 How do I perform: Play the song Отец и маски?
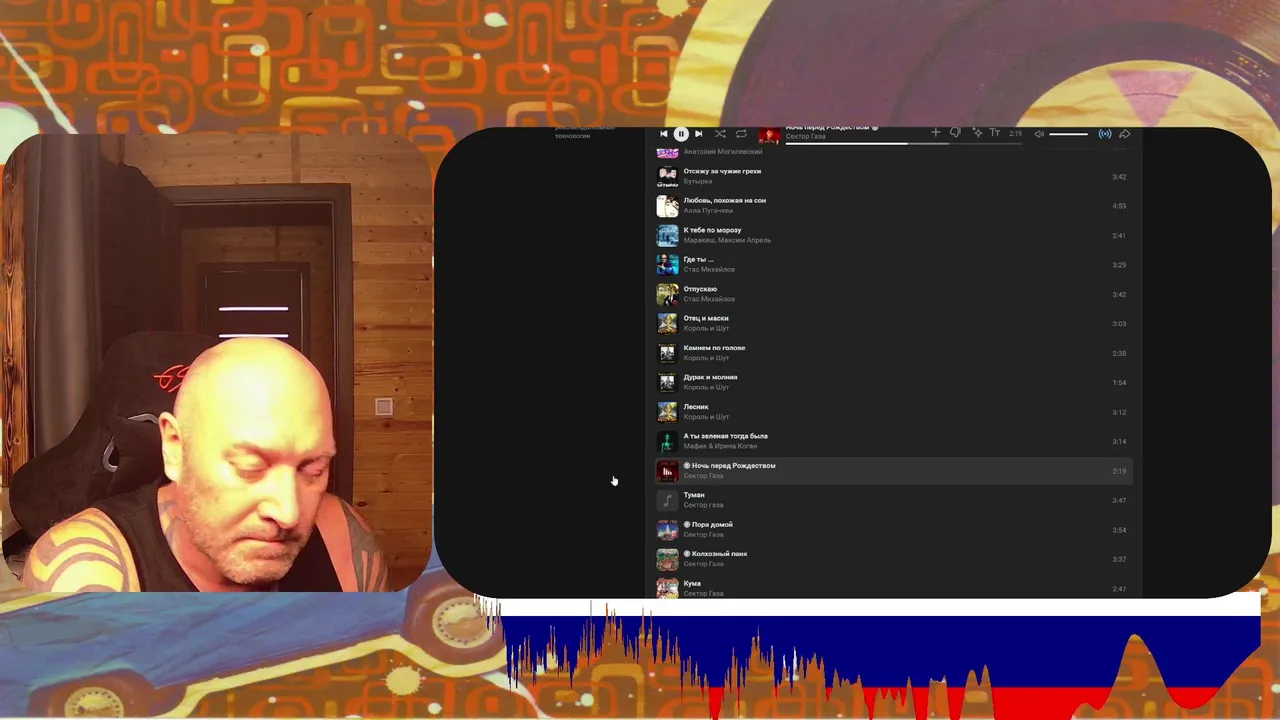point(706,318)
